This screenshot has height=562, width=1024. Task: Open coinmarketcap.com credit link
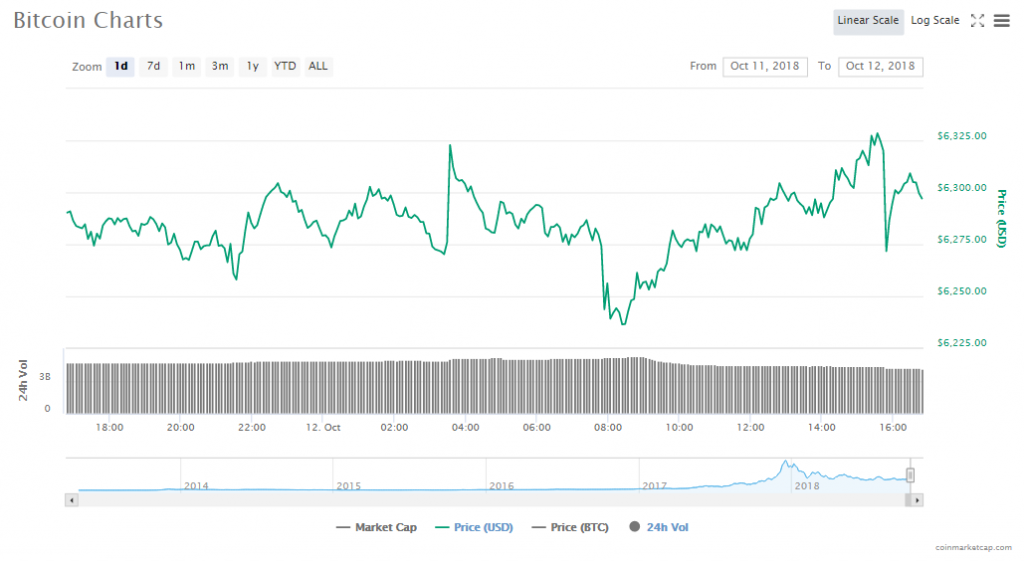(973, 548)
